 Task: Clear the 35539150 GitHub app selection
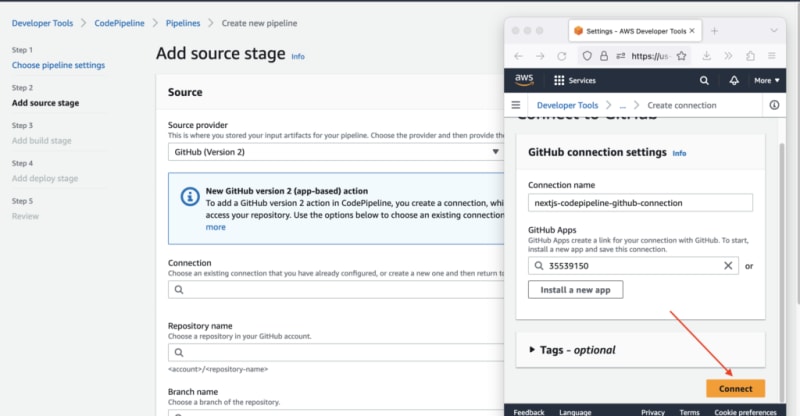click(x=728, y=265)
